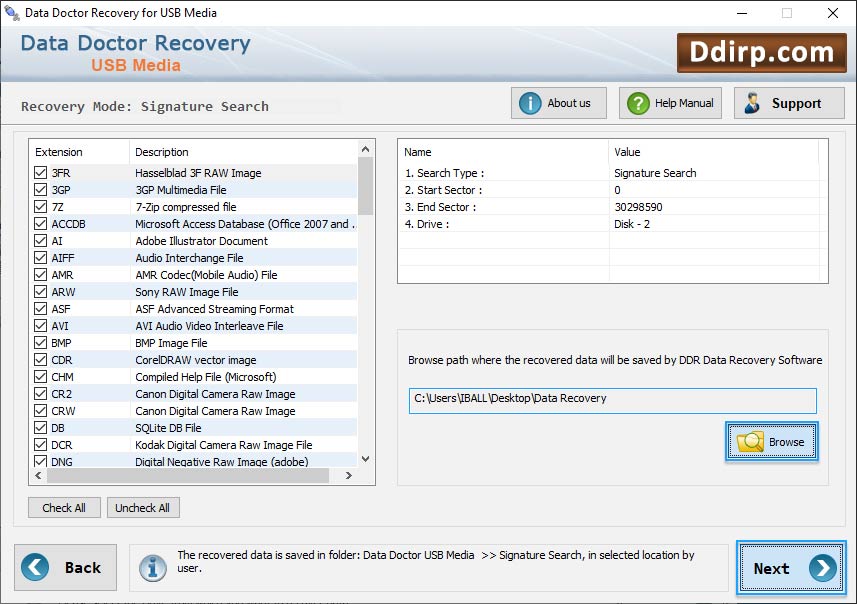Click the Support person icon

[x=752, y=103]
